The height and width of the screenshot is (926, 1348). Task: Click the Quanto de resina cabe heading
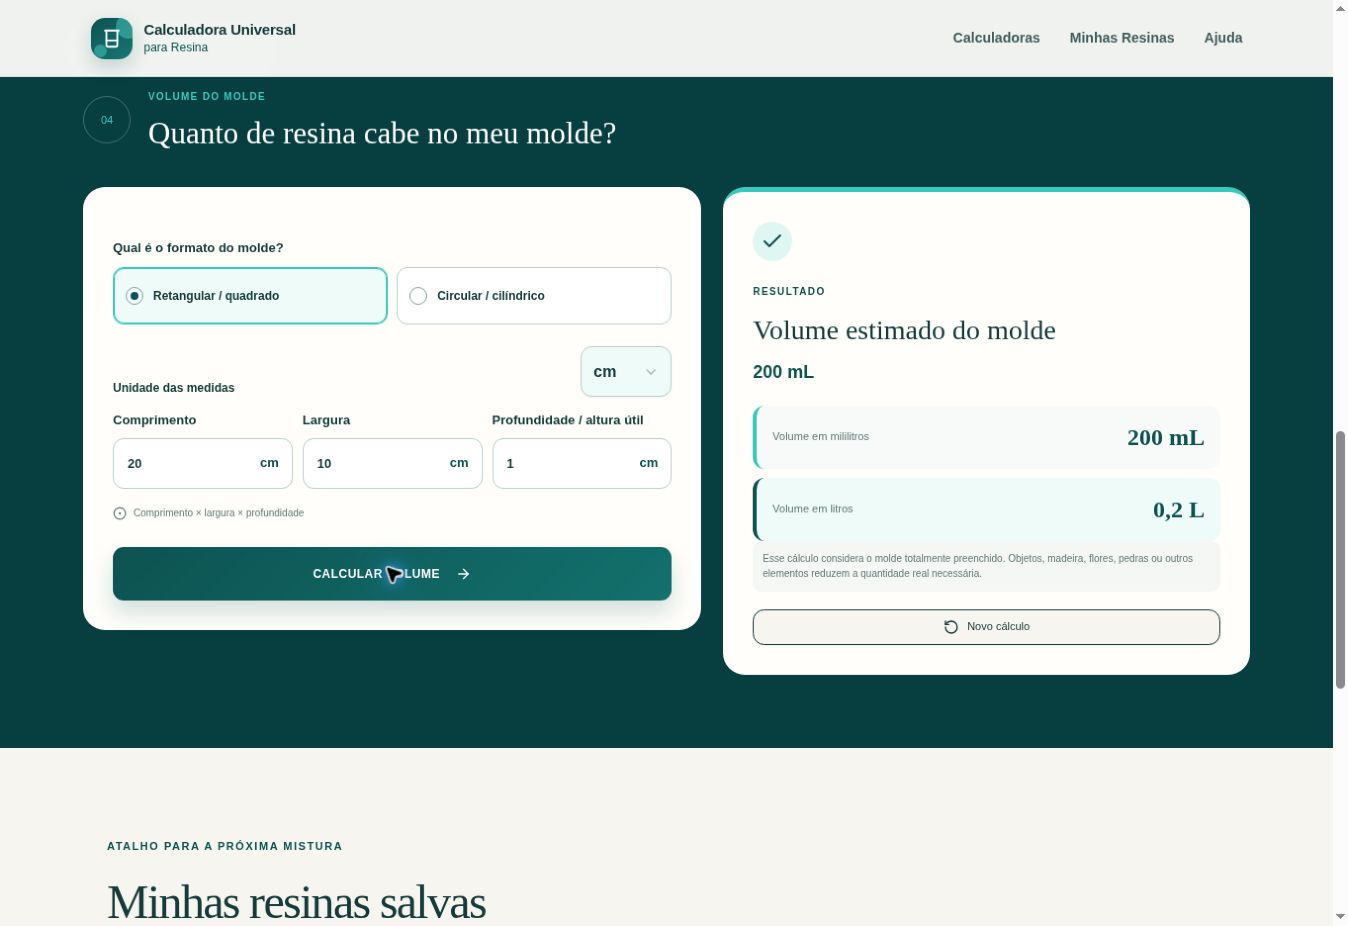click(x=382, y=133)
